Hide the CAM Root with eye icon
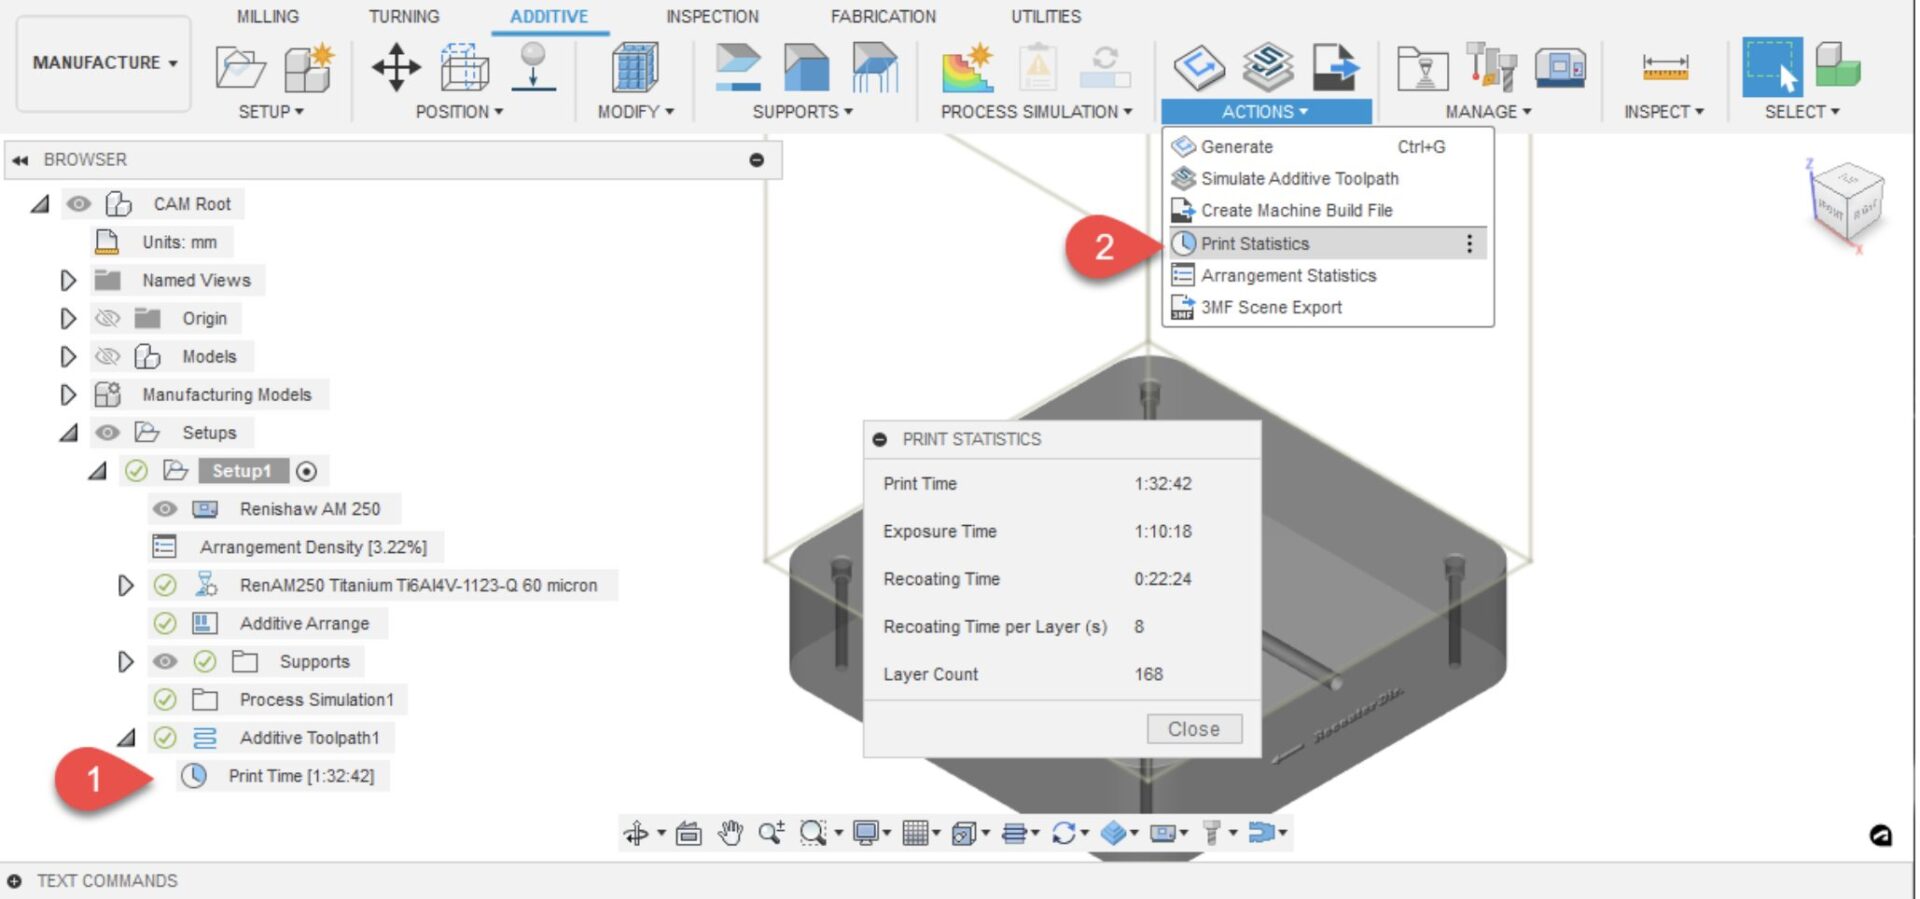1920x899 pixels. point(78,204)
